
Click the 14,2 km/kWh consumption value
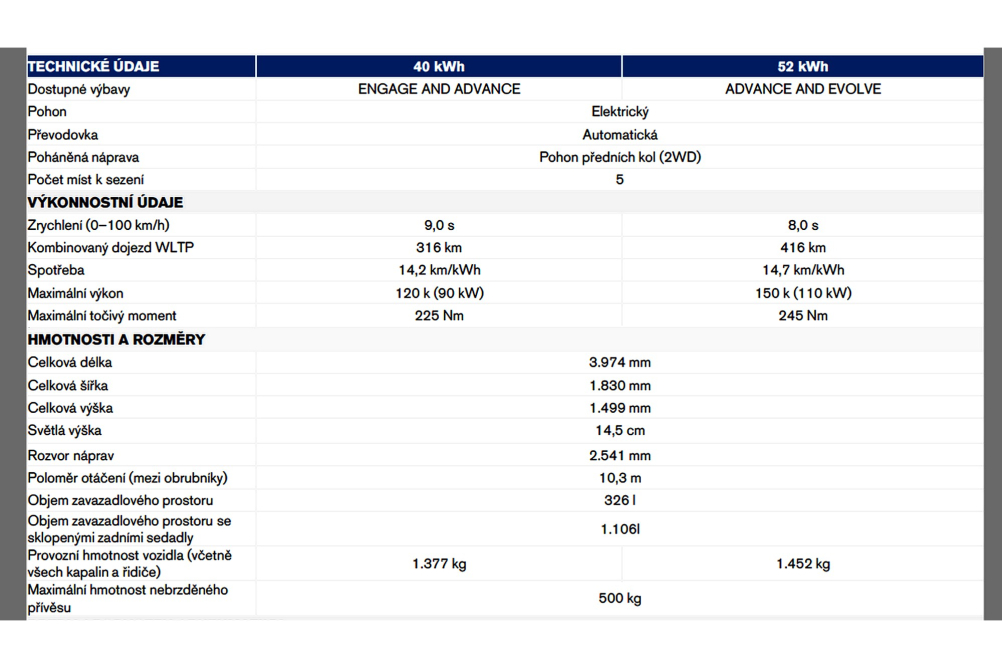click(439, 270)
